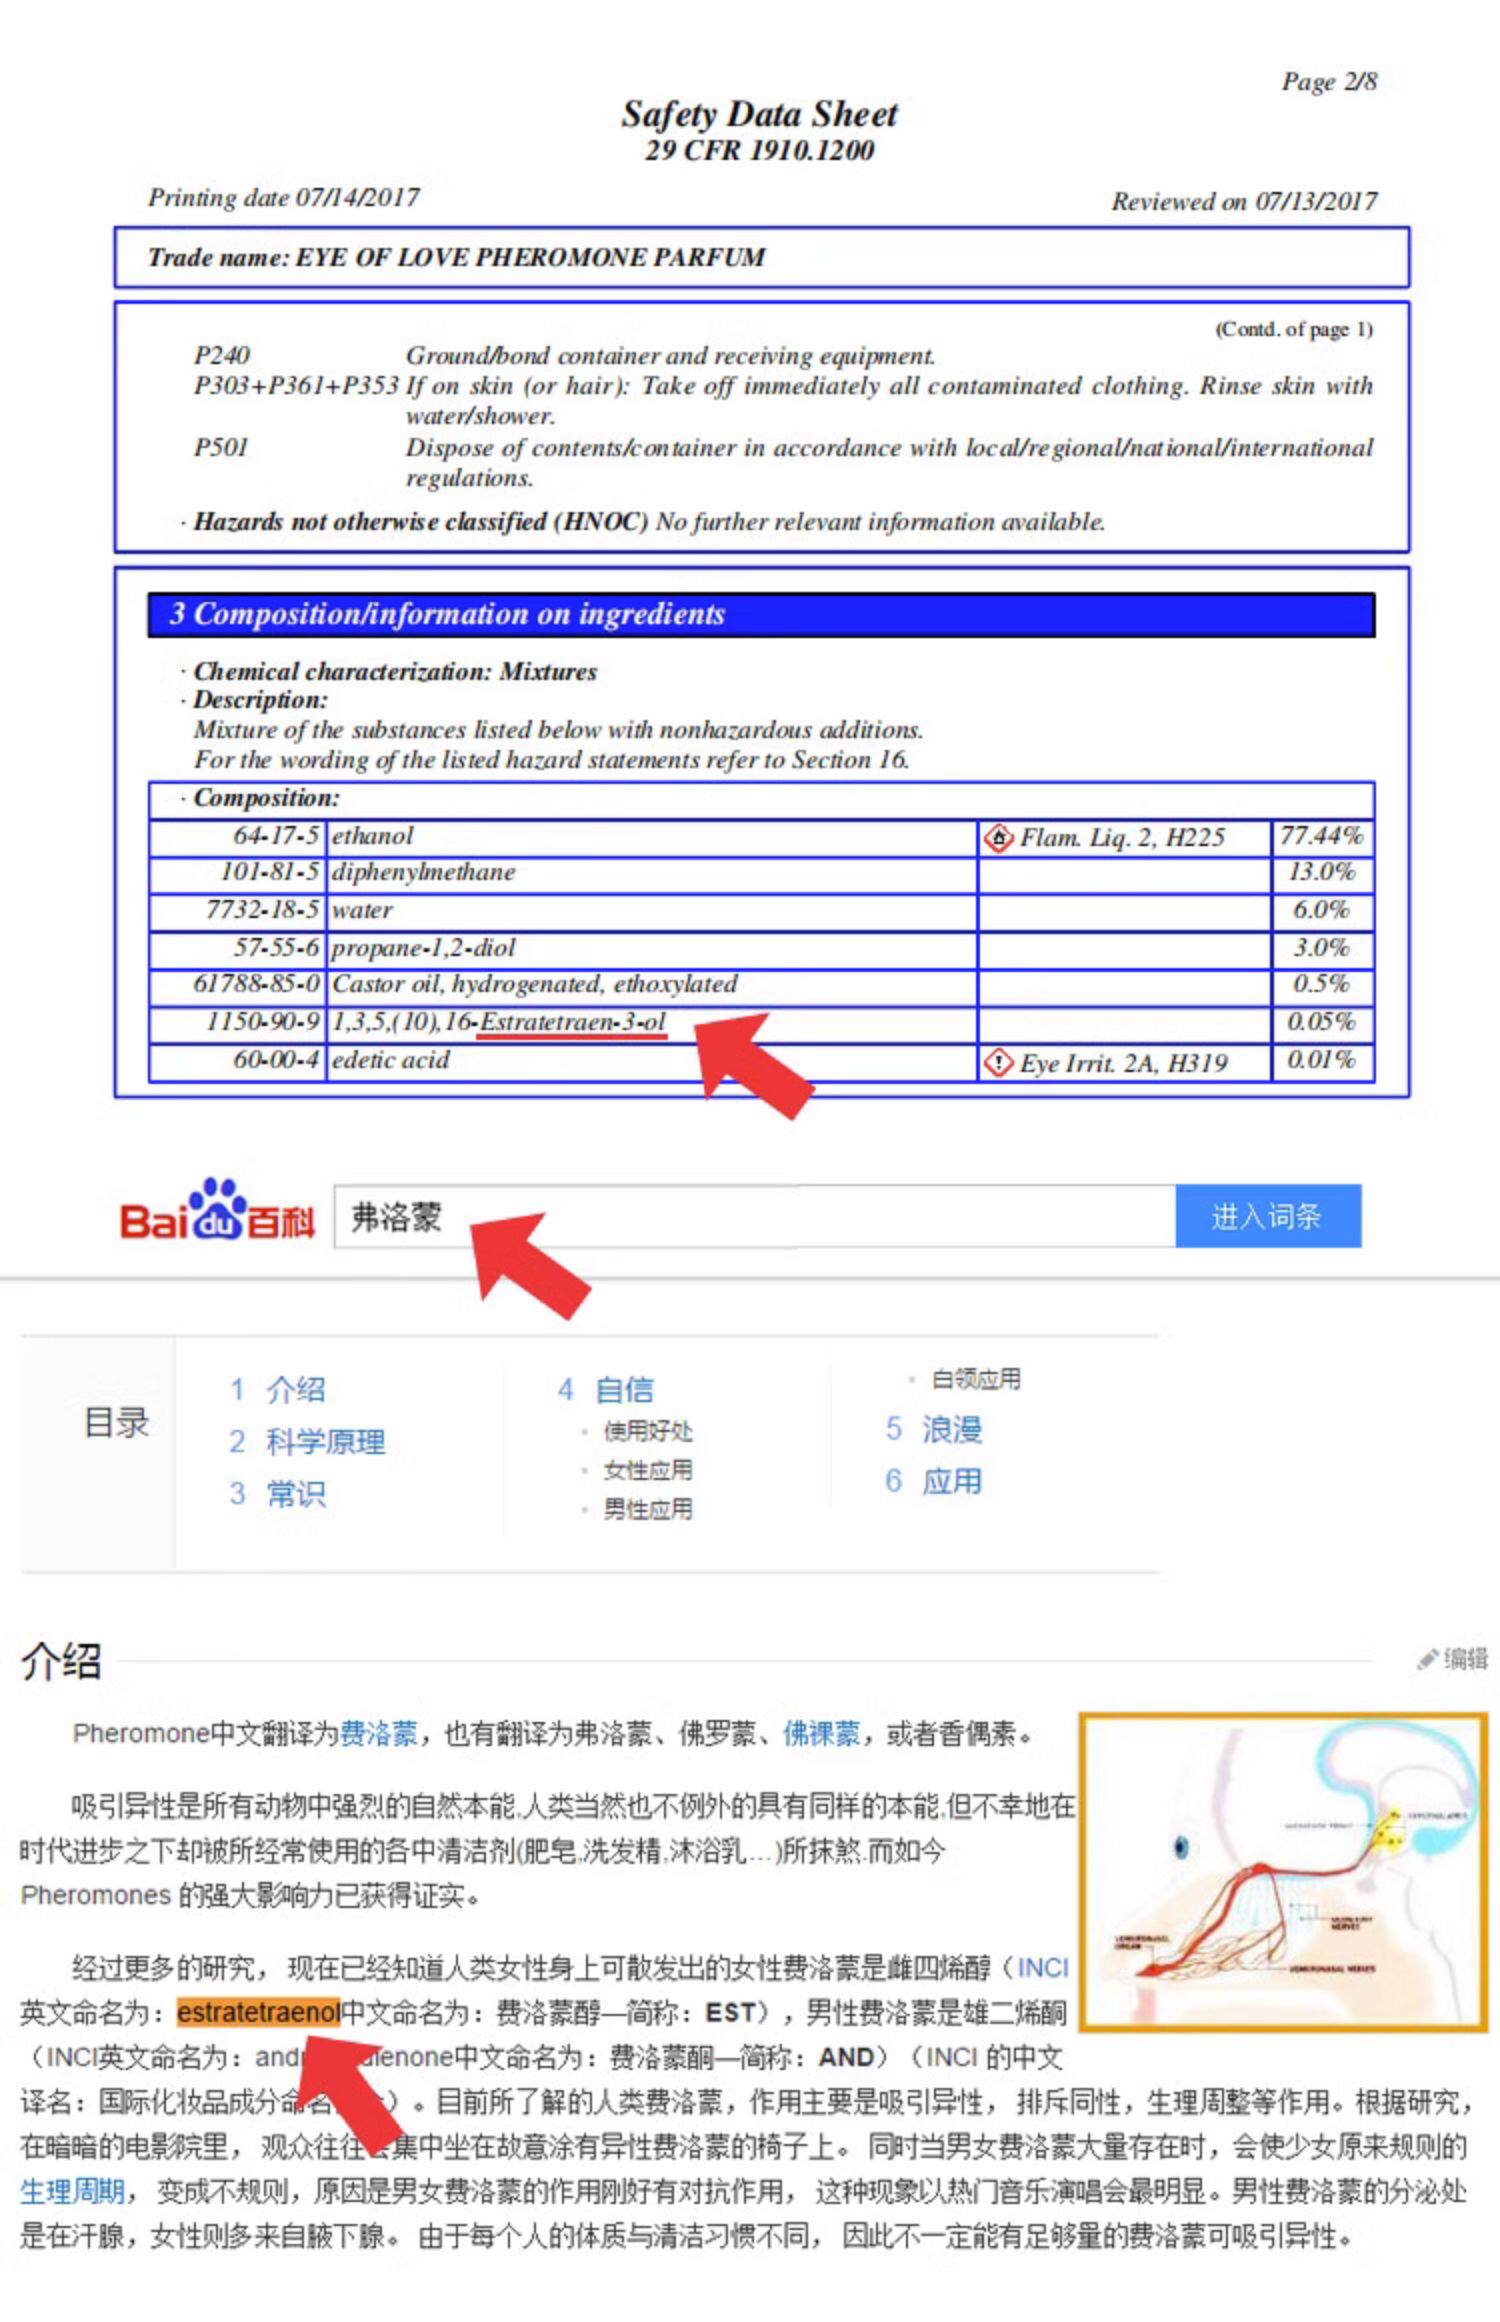Click the 1,3,5,(10),16-Estratetraen-3-ol cell

coord(651,1023)
